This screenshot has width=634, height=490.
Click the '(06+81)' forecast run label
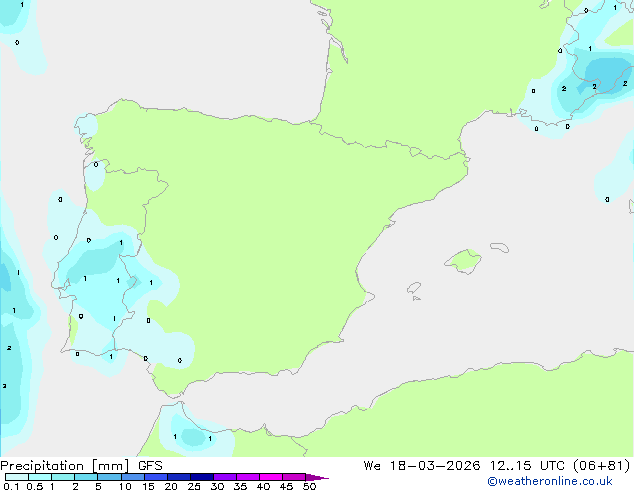(602, 466)
